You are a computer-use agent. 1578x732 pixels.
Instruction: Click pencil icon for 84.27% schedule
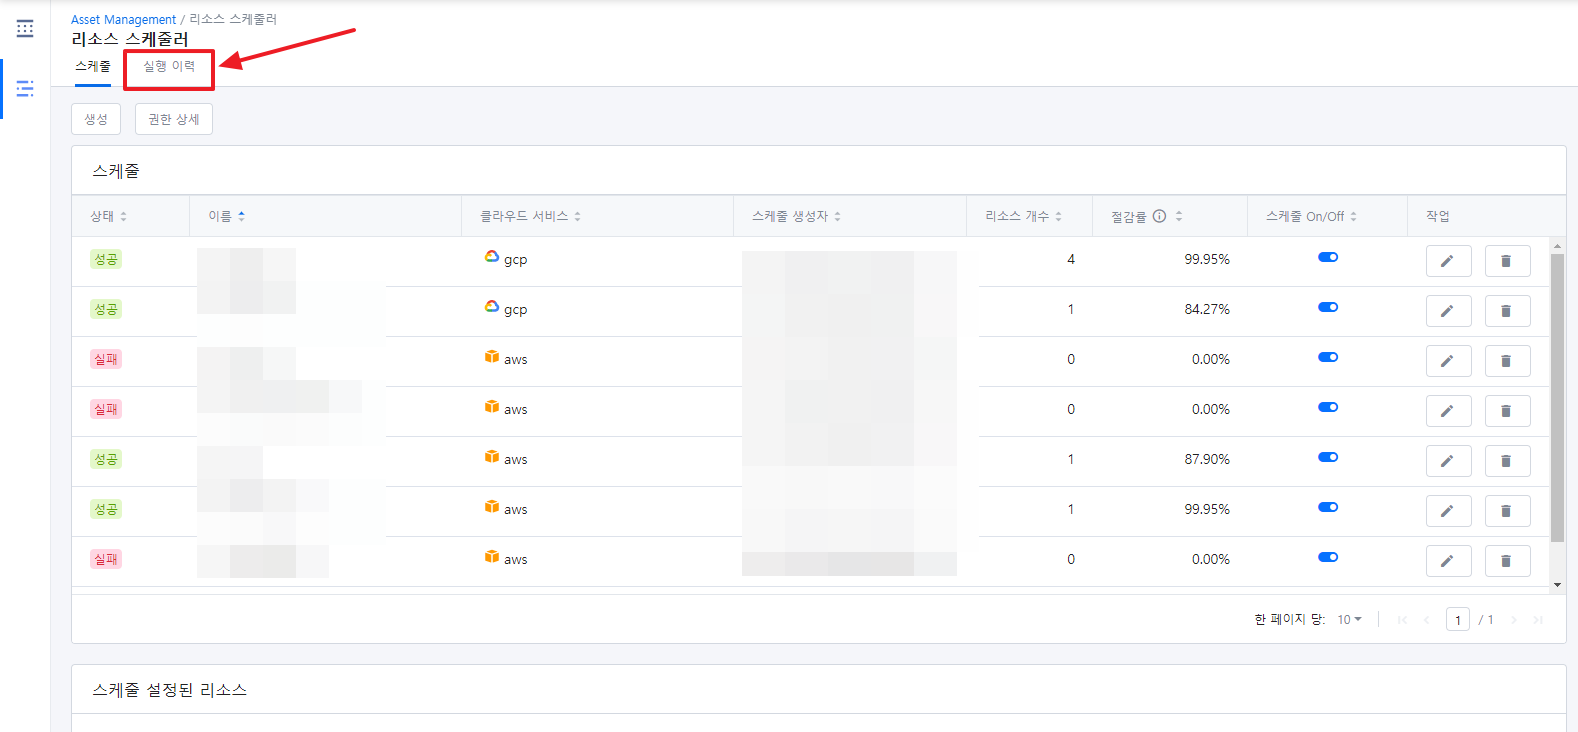click(x=1448, y=311)
